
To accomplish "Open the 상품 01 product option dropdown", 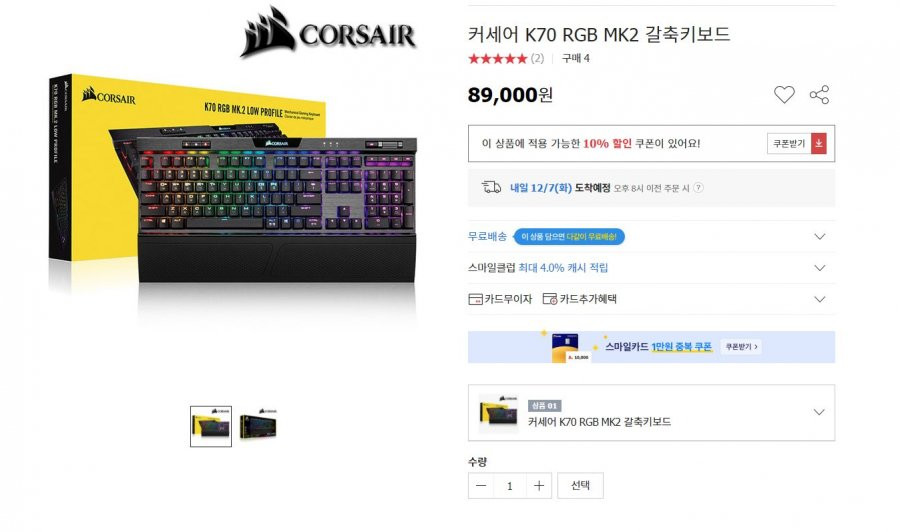I will (x=651, y=413).
